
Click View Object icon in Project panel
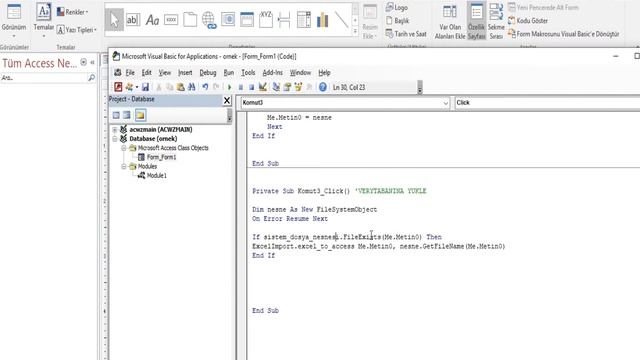tap(127, 115)
